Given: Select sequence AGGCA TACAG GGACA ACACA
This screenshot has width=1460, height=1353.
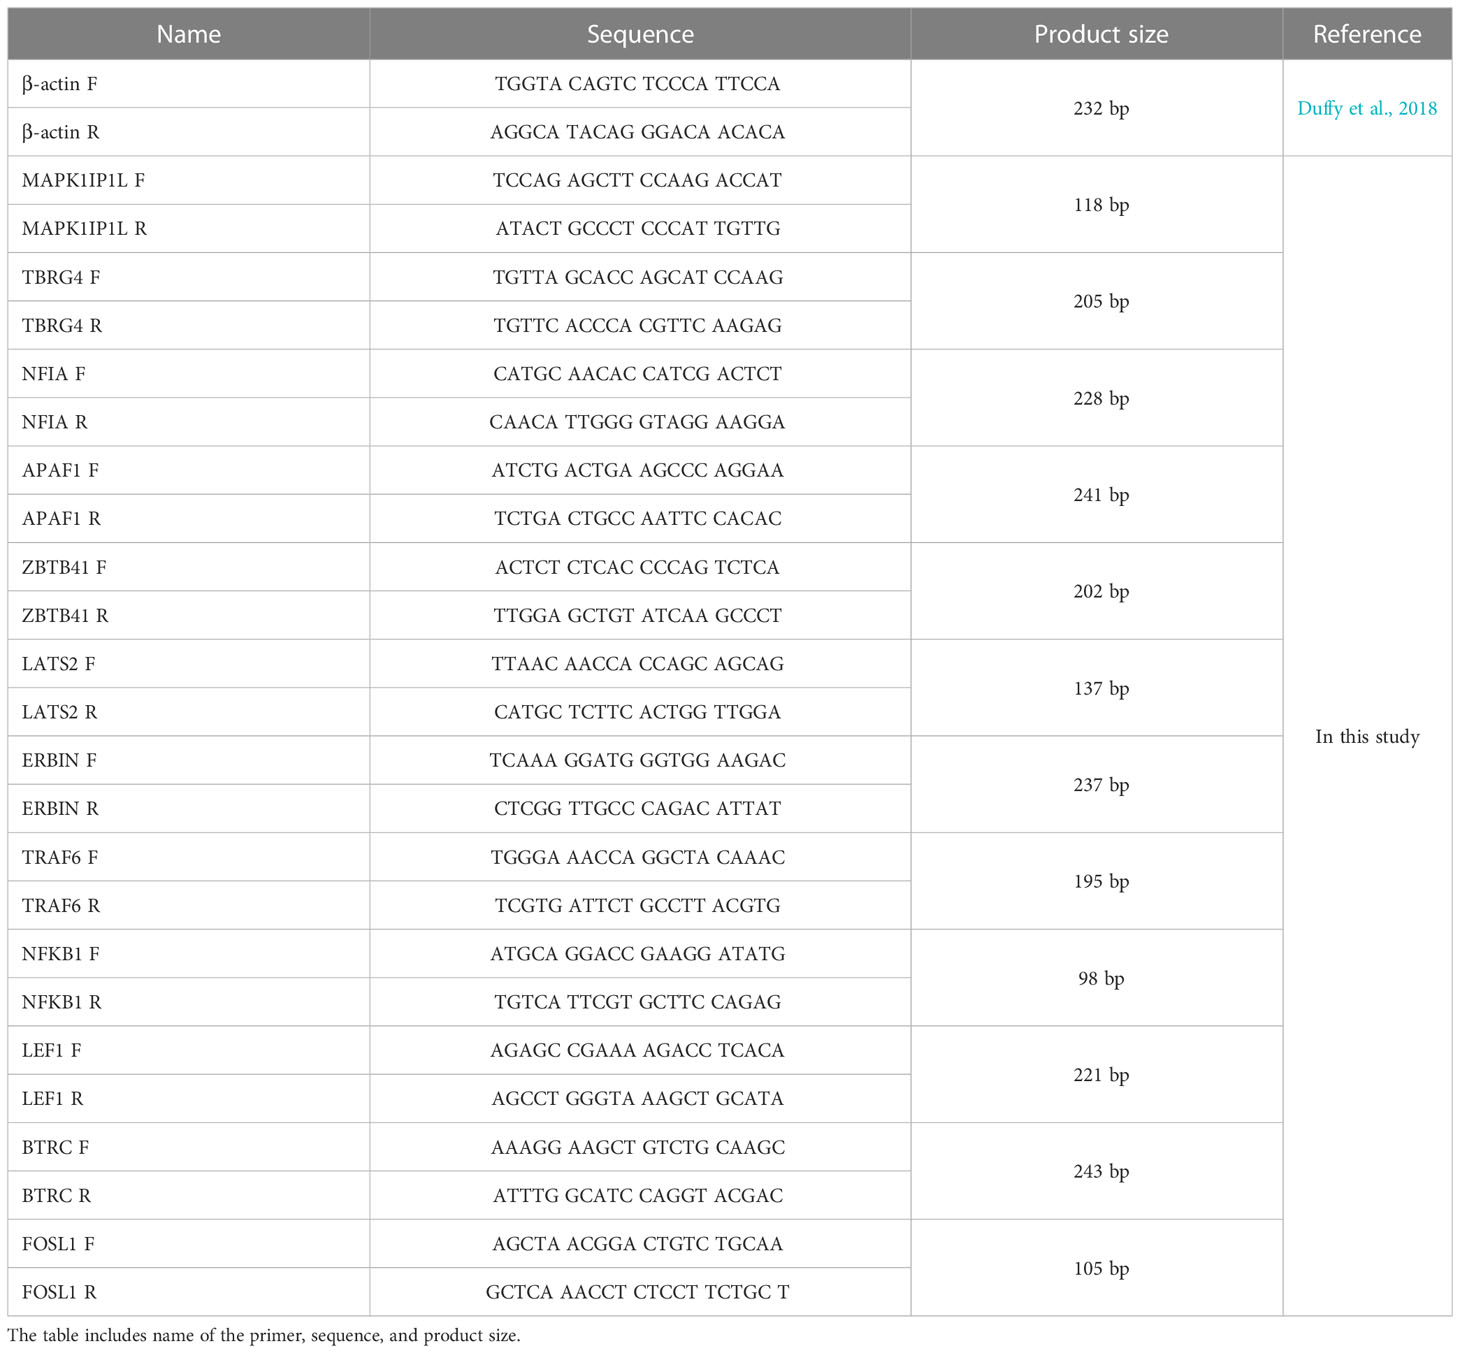Looking at the screenshot, I should tap(638, 132).
